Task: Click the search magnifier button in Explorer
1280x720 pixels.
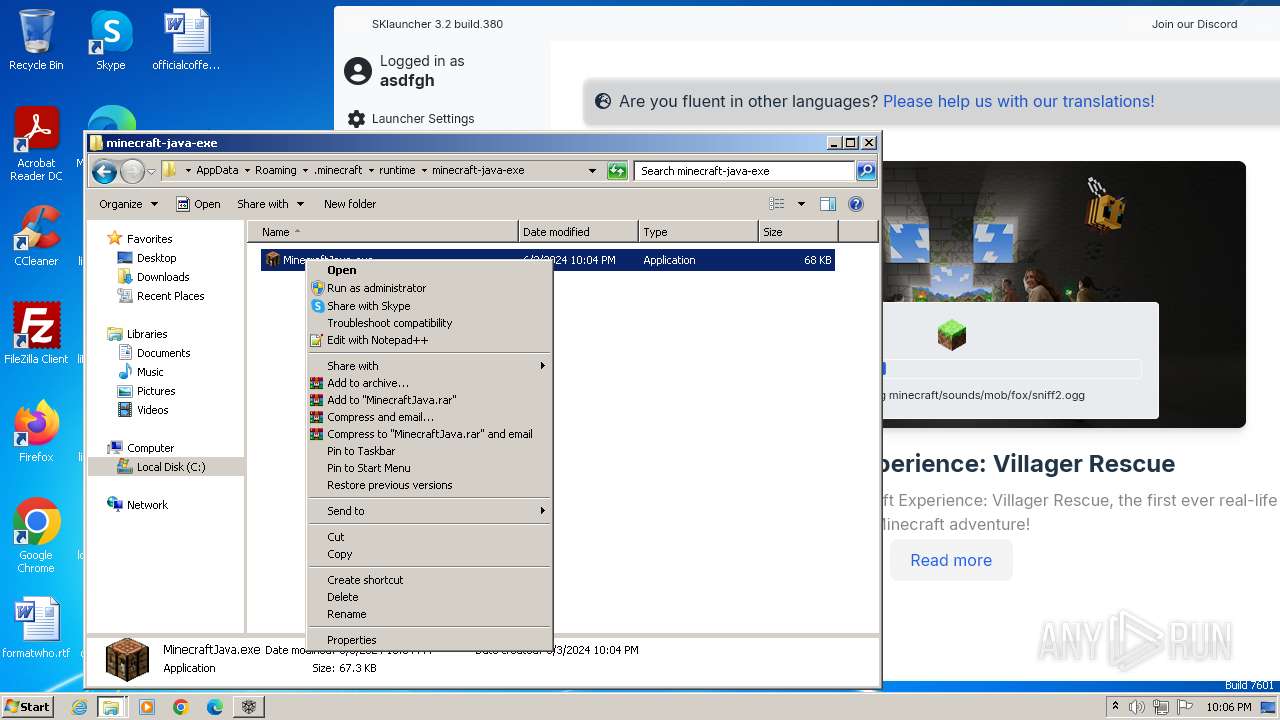Action: pos(866,171)
